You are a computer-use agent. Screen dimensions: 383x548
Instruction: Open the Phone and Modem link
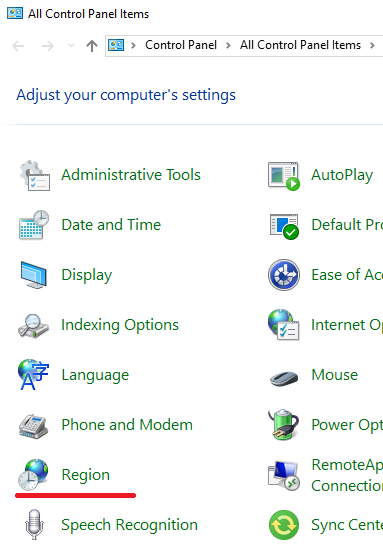coord(127,425)
